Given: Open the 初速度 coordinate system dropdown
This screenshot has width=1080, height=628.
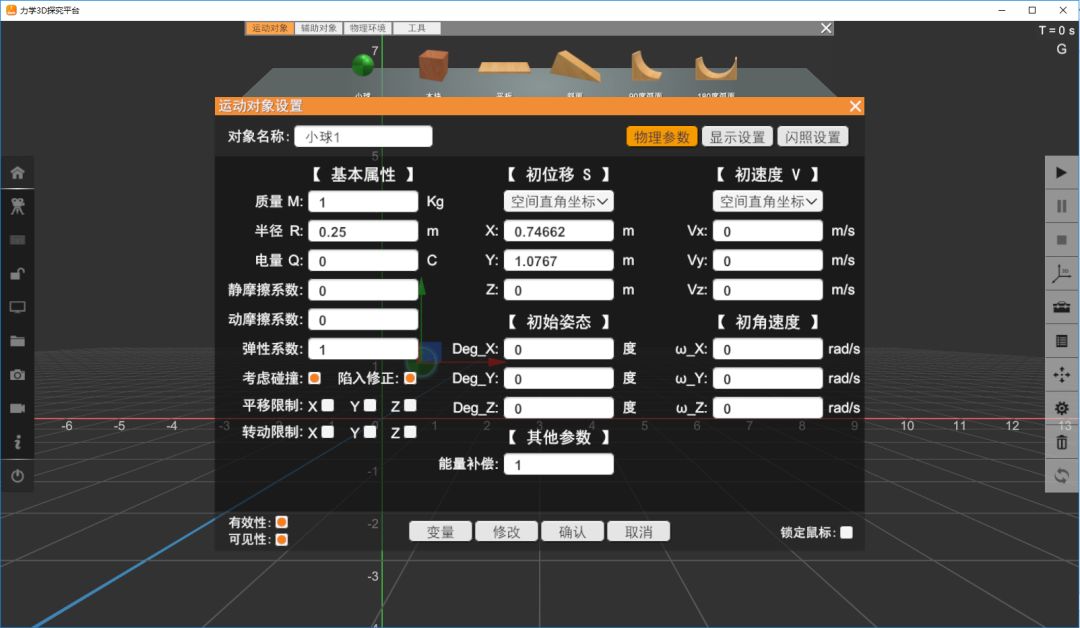Looking at the screenshot, I should (x=767, y=202).
